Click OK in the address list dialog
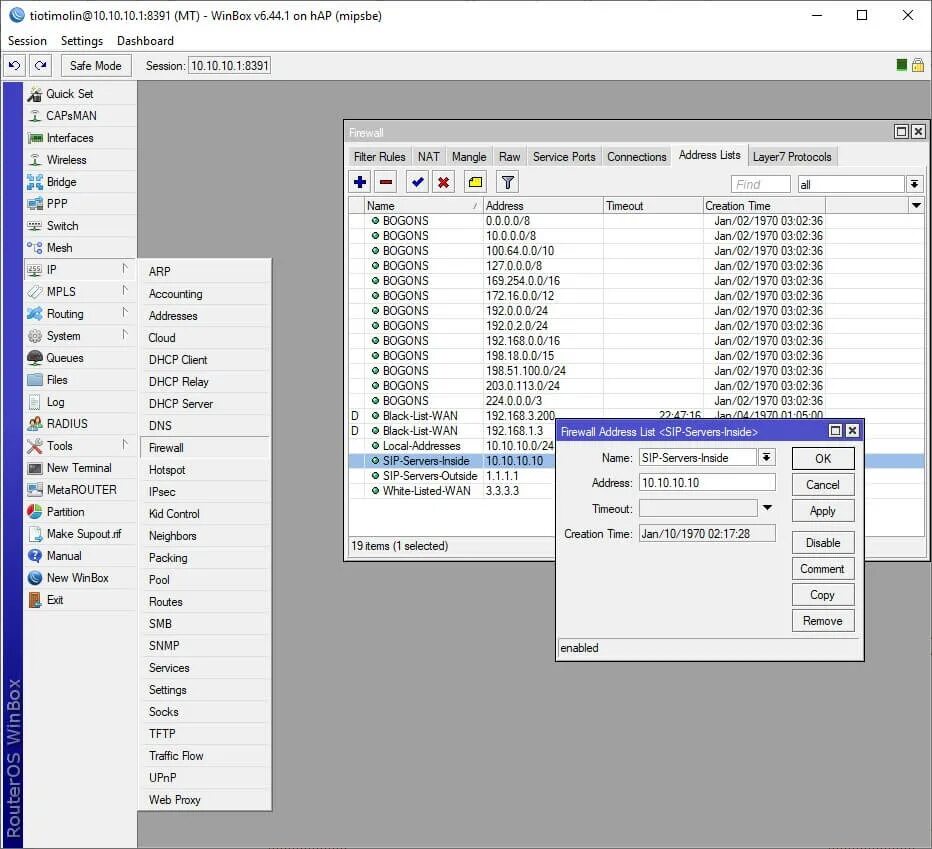This screenshot has height=849, width=932. click(x=823, y=458)
